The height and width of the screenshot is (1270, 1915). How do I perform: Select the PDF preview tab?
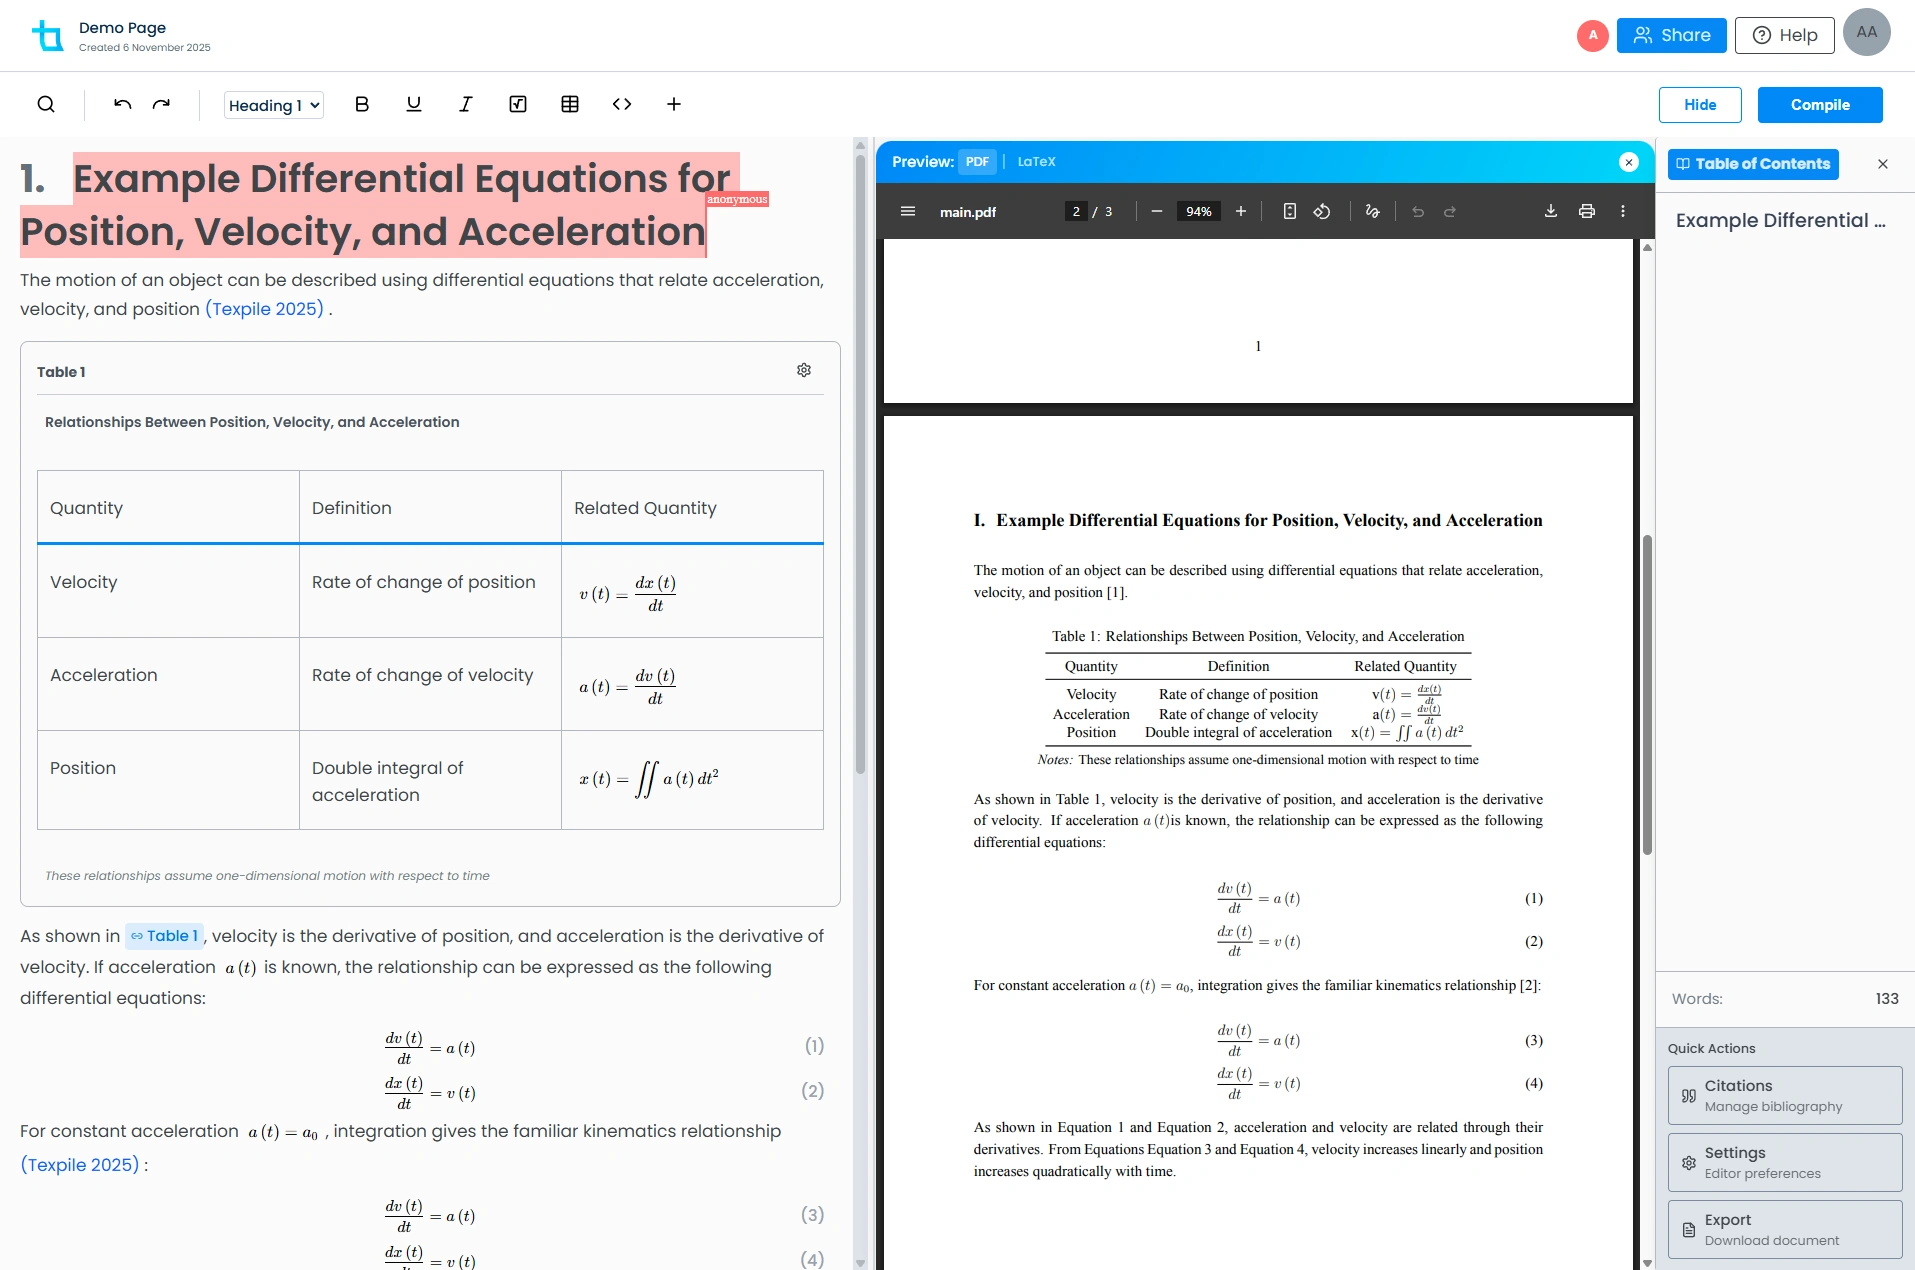point(977,161)
